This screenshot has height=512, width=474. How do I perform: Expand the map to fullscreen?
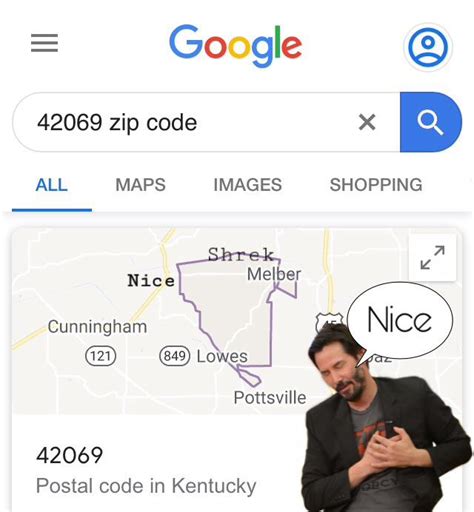click(432, 257)
